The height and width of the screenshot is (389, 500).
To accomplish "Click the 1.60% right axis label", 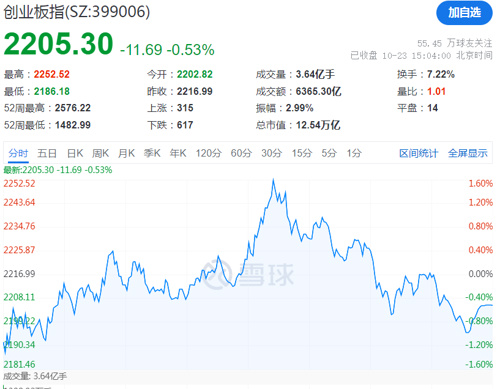I will 480,184.
